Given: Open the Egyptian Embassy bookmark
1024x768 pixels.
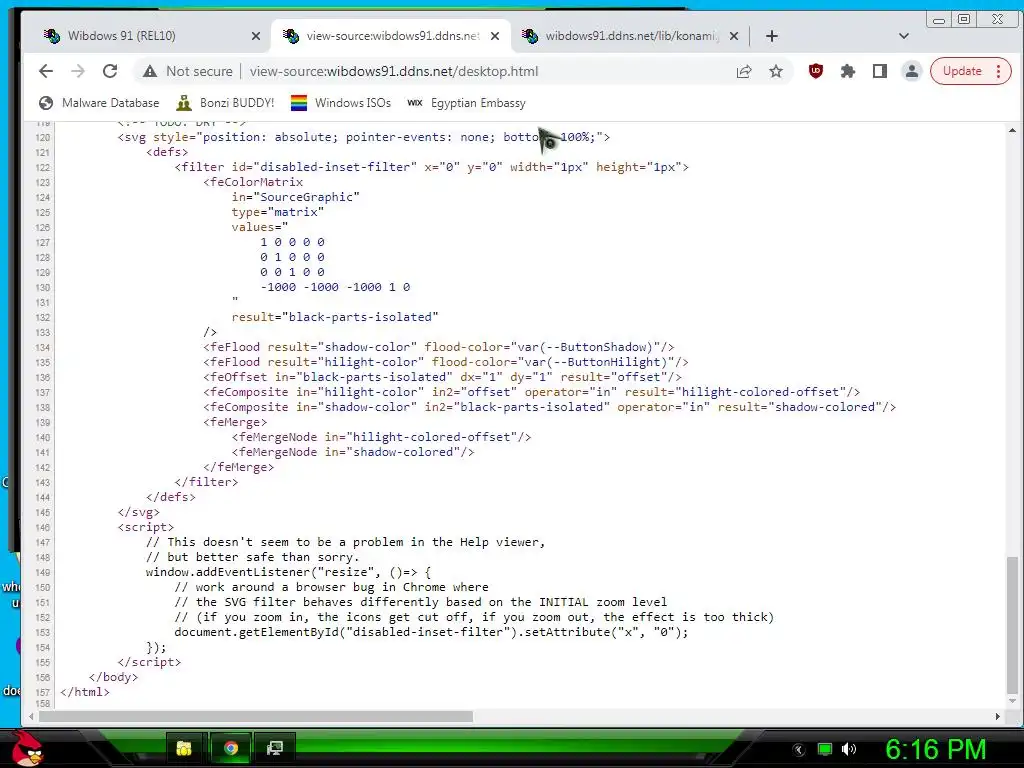Looking at the screenshot, I should [x=466, y=103].
